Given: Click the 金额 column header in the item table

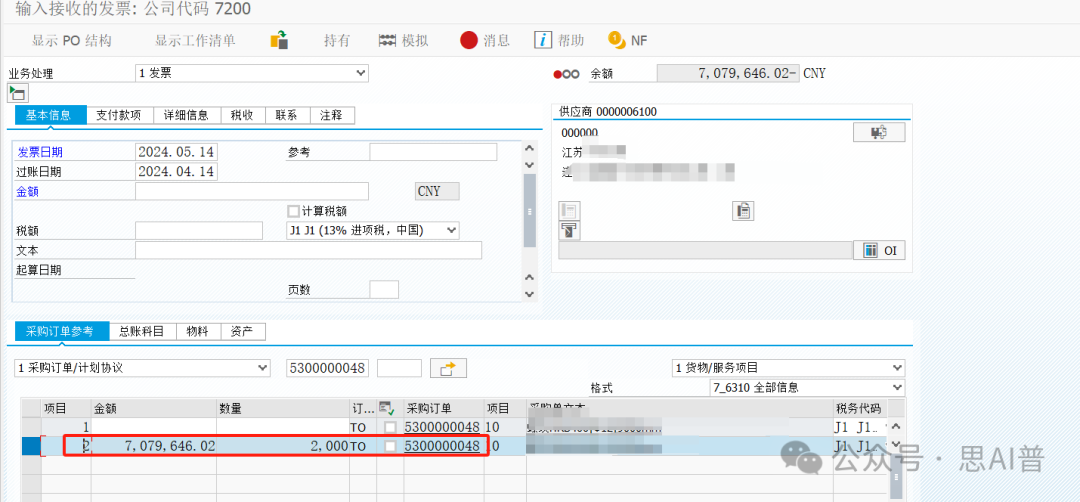Looking at the screenshot, I should pos(154,408).
